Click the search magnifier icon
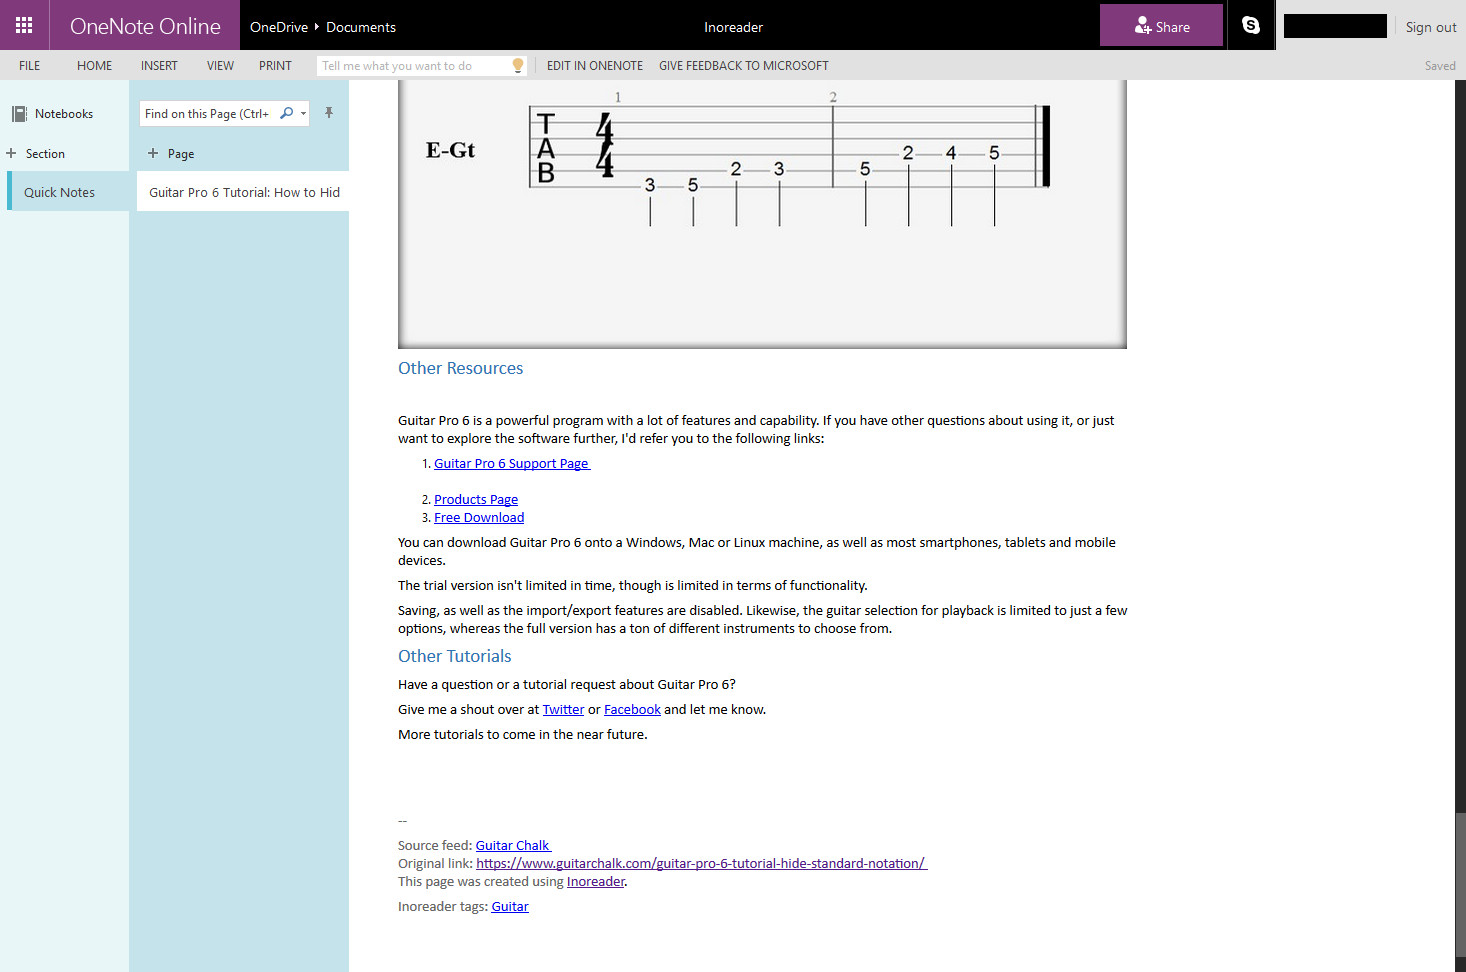Image resolution: width=1466 pixels, height=972 pixels. pos(287,113)
